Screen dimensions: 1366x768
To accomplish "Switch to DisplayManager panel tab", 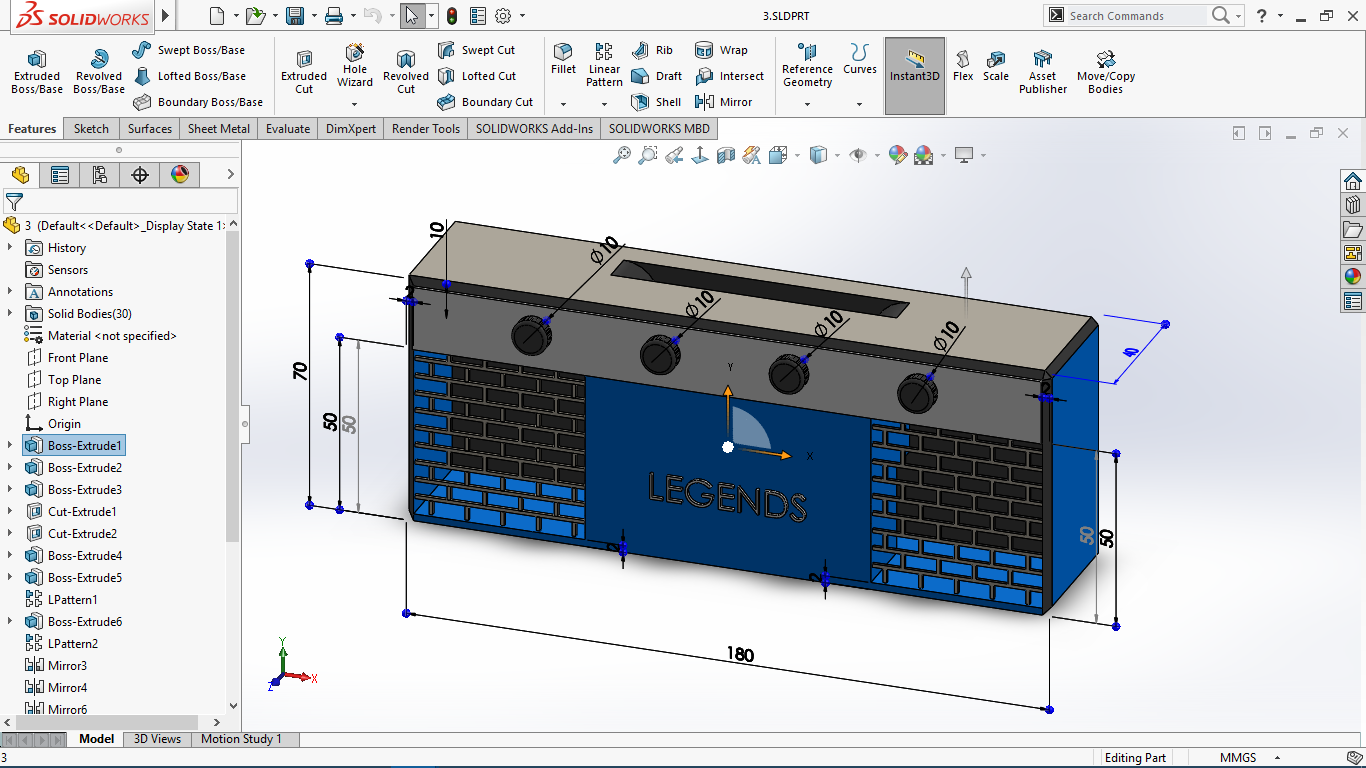I will click(x=180, y=175).
